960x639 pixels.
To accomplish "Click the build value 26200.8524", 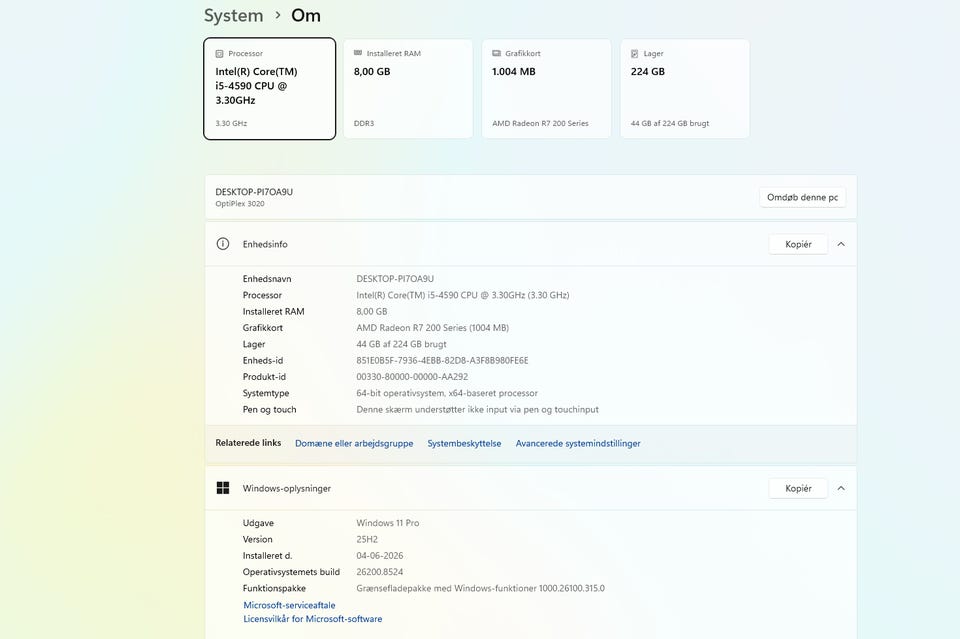I will (380, 572).
